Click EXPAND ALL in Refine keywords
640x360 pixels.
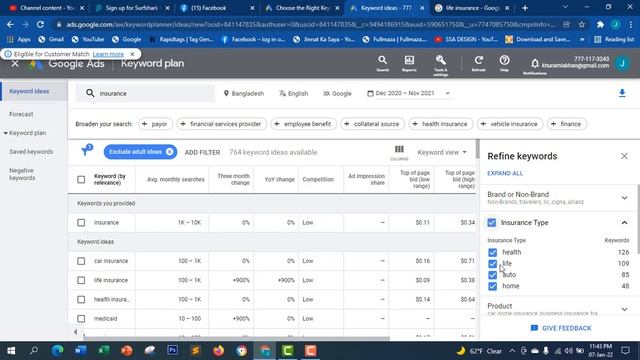[505, 173]
